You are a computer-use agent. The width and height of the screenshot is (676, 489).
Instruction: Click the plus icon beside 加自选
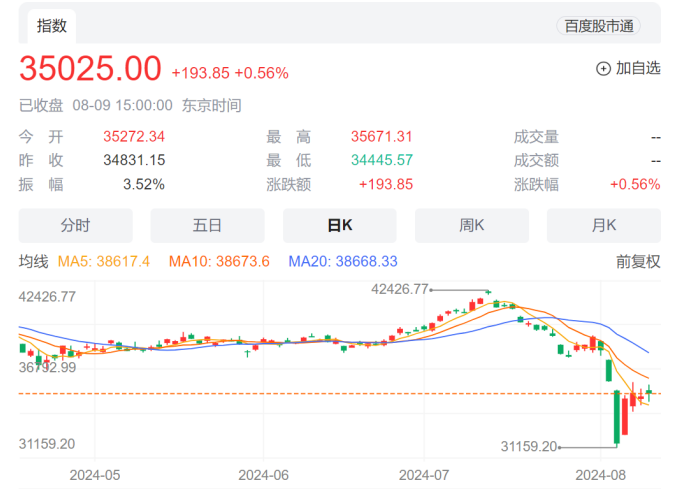pyautogui.click(x=603, y=68)
